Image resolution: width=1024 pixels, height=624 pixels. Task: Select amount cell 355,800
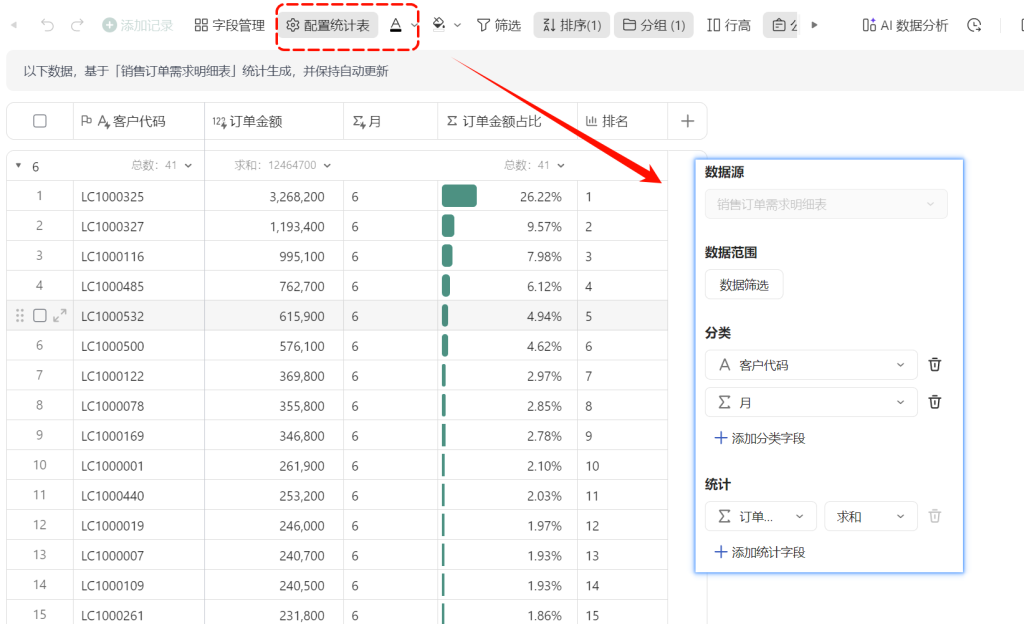[x=274, y=406]
